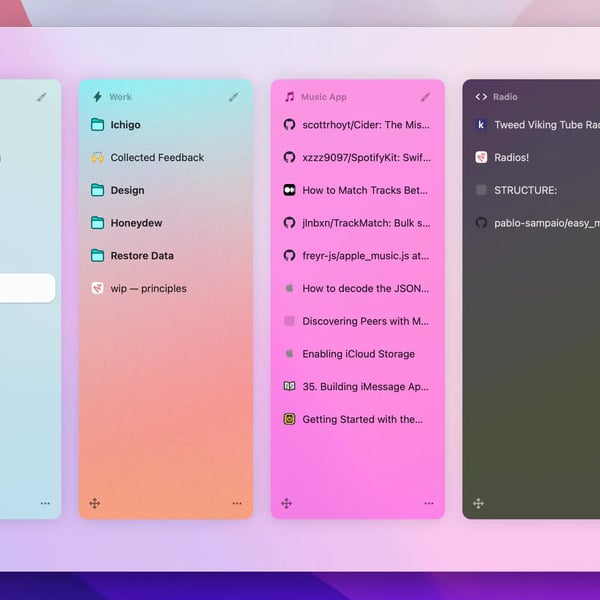Open How to Match Tracks link
This screenshot has height=600, width=600.
pos(364,190)
